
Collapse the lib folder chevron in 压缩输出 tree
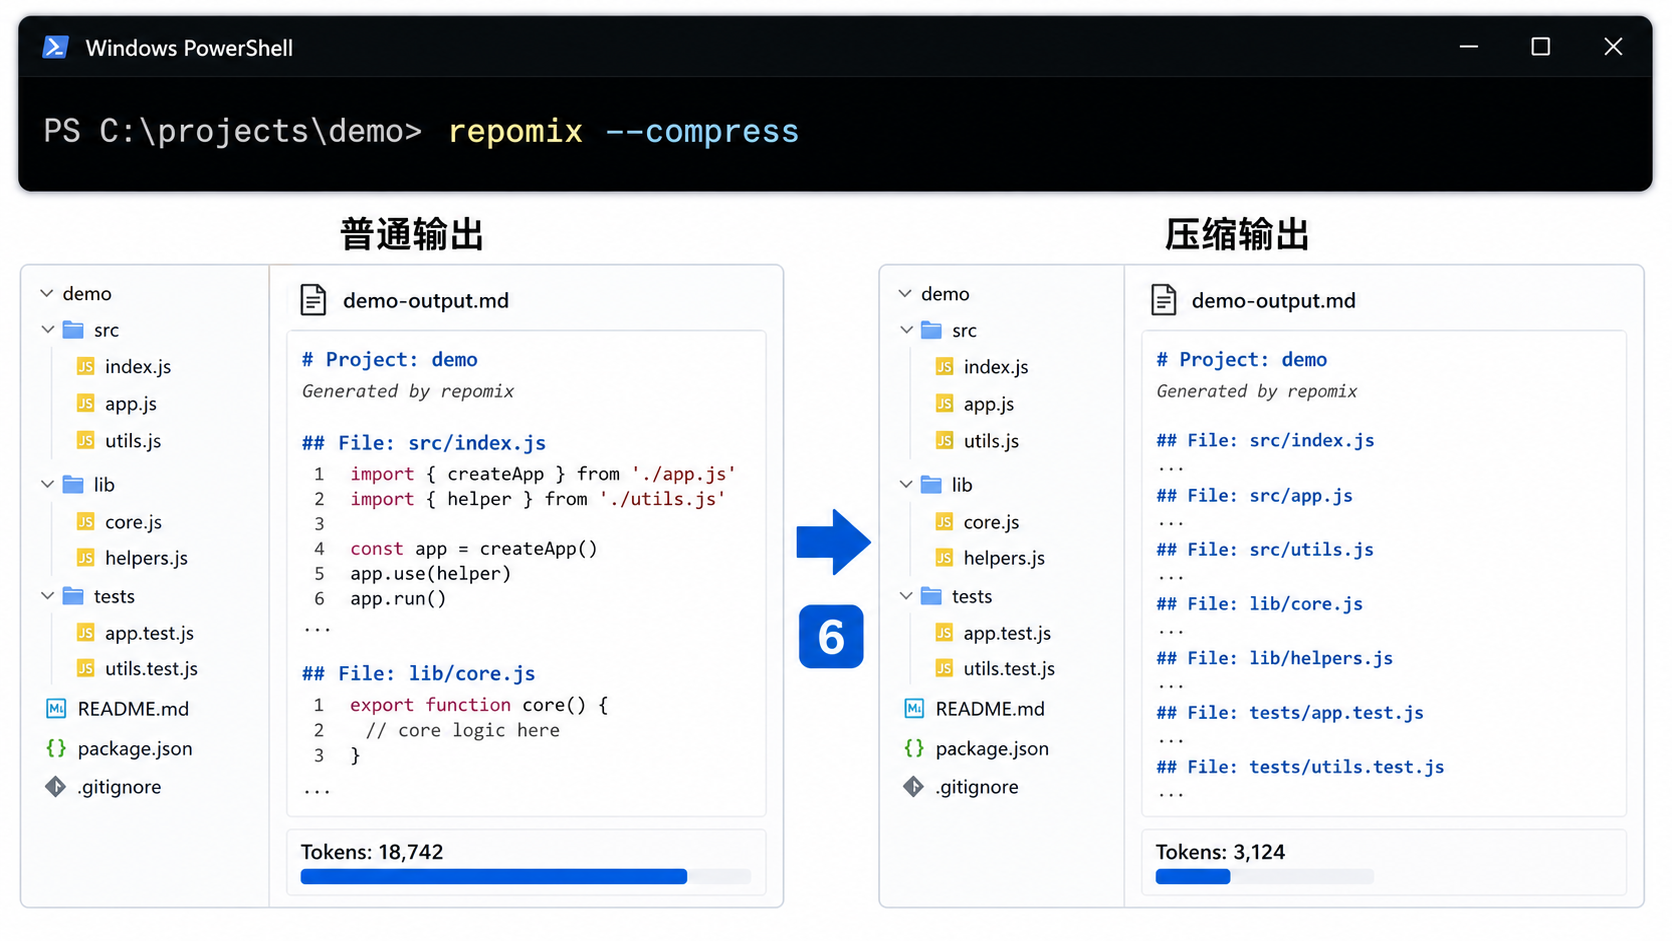click(x=905, y=485)
